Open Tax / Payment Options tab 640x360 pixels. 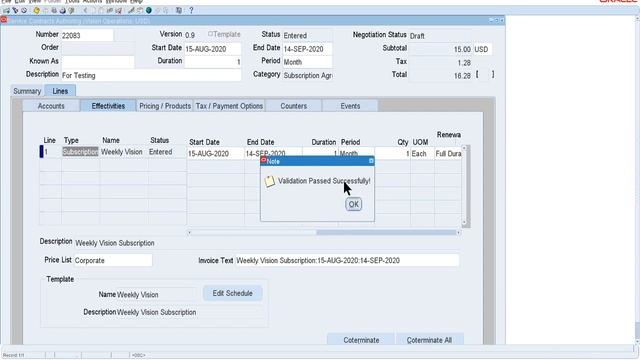coord(229,106)
